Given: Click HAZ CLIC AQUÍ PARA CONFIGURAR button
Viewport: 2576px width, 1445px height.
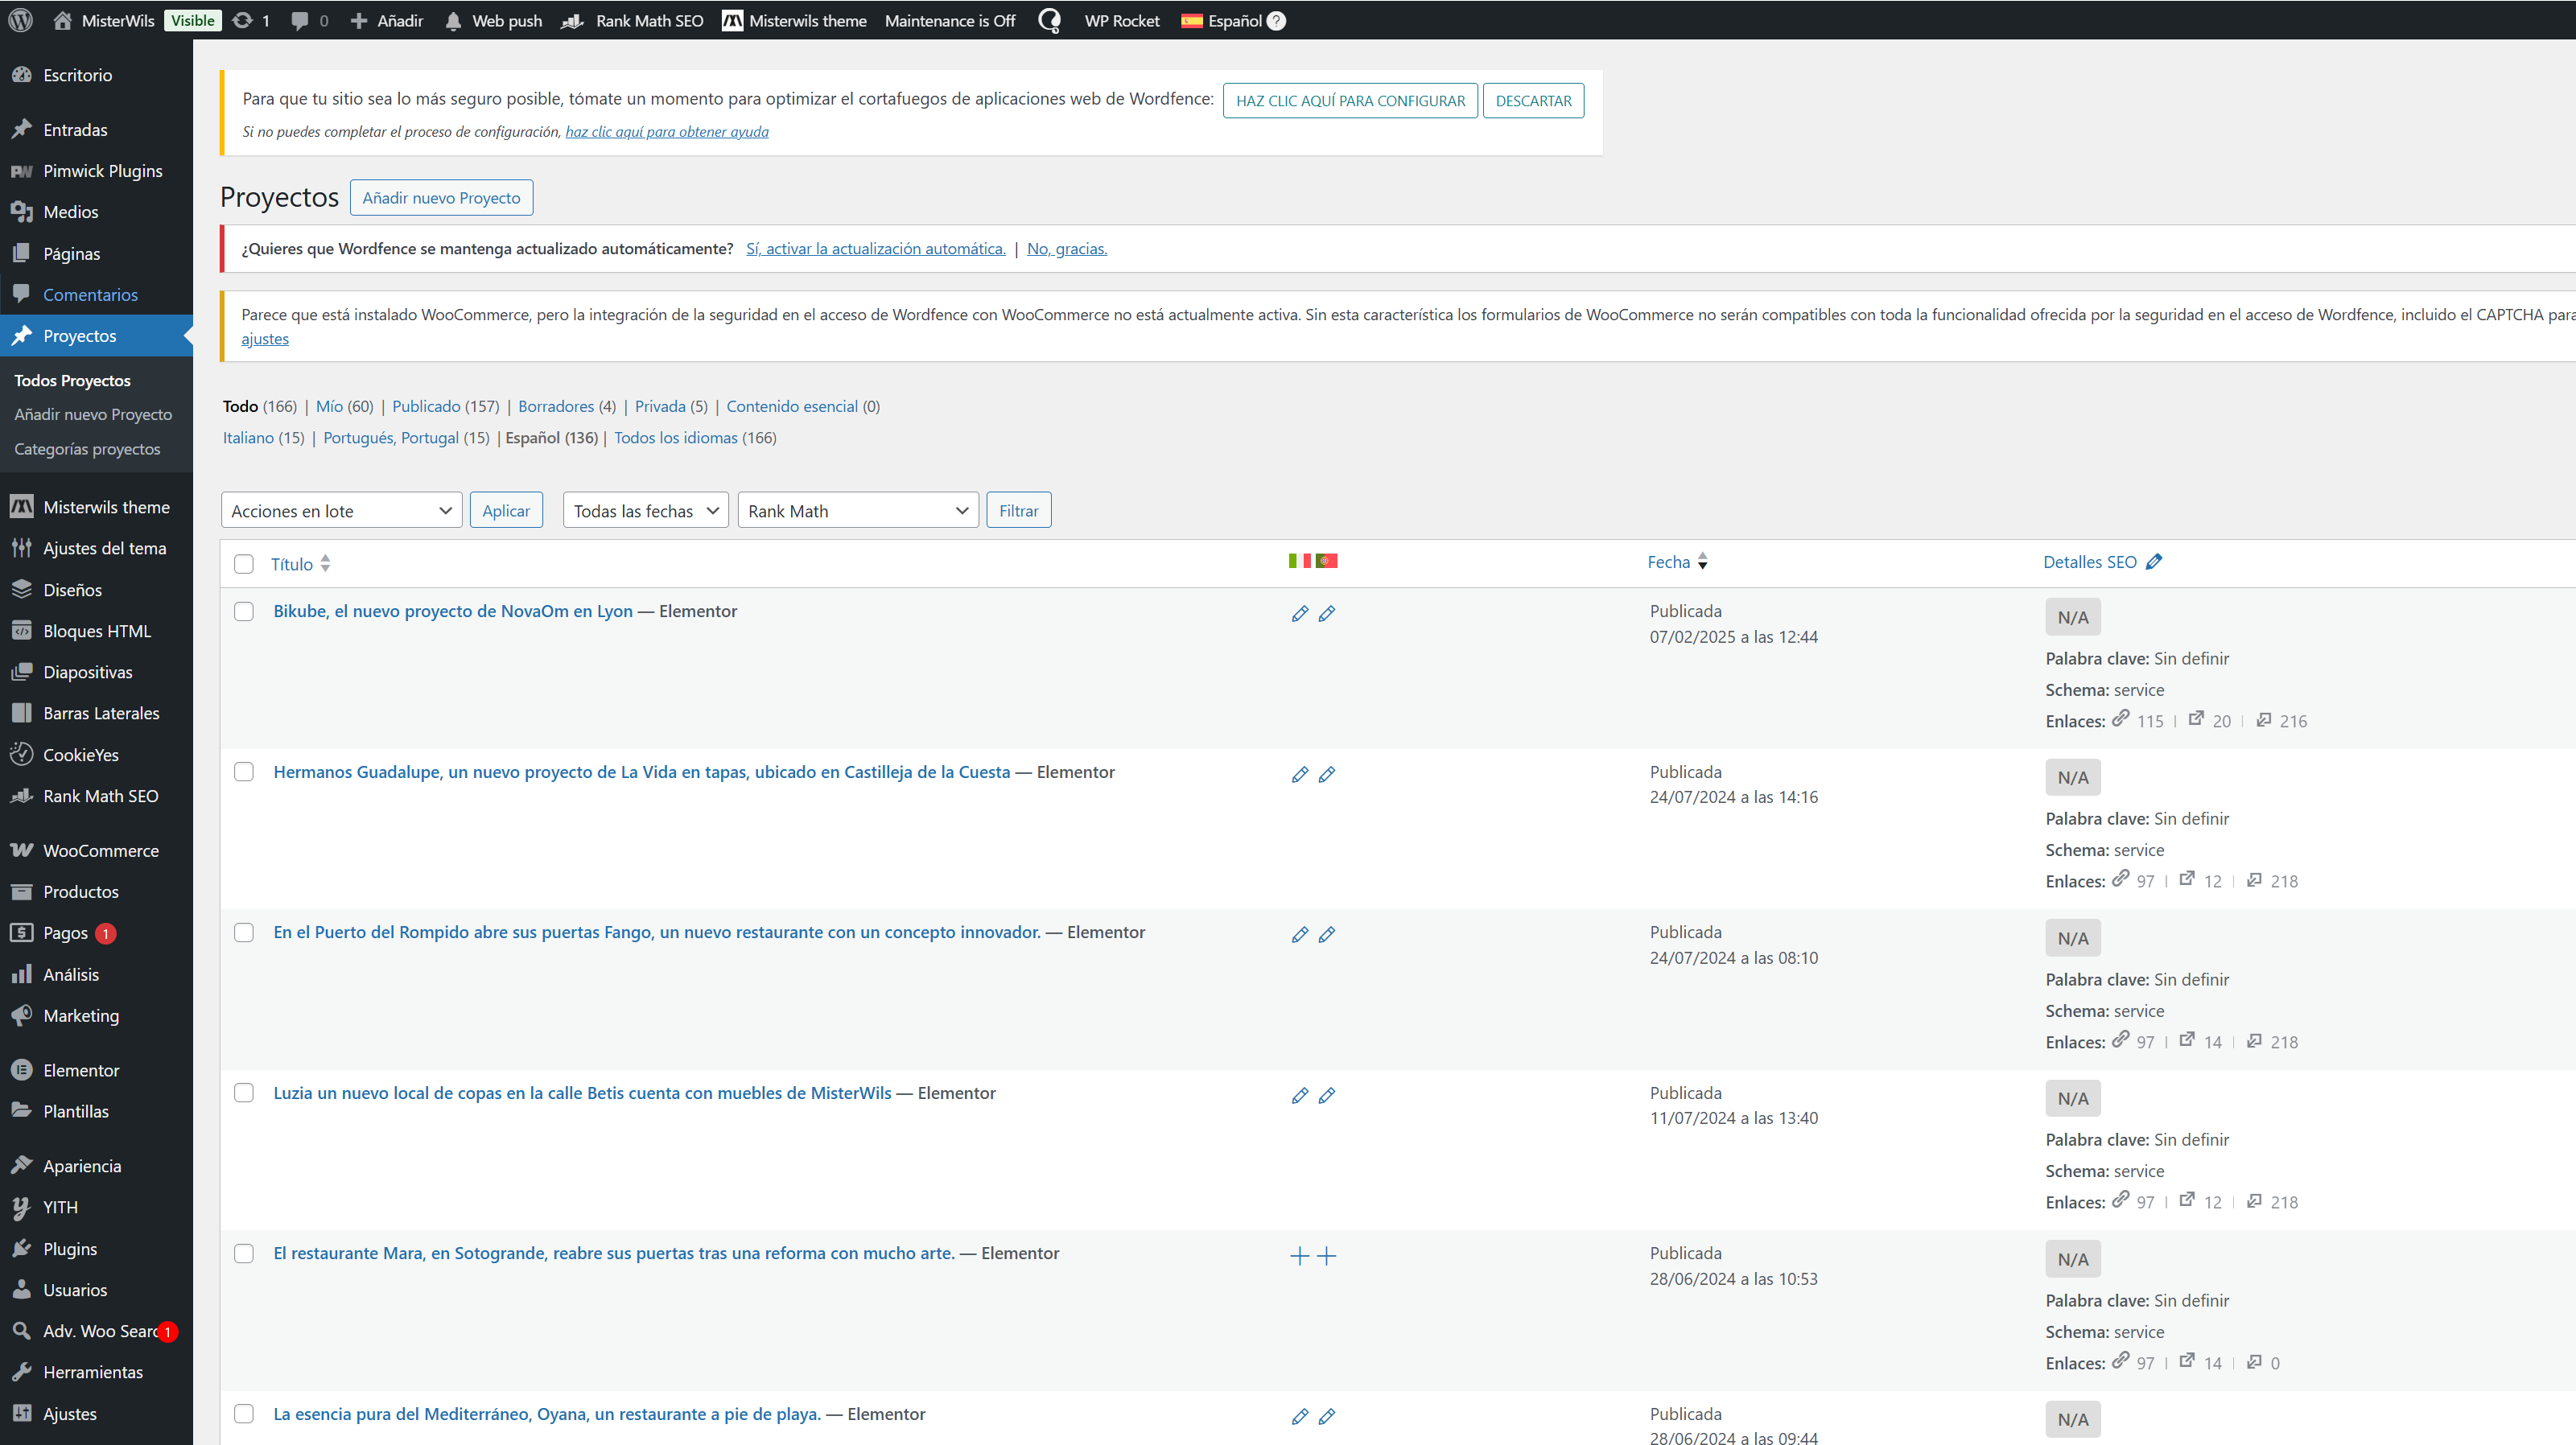Looking at the screenshot, I should 1350,100.
